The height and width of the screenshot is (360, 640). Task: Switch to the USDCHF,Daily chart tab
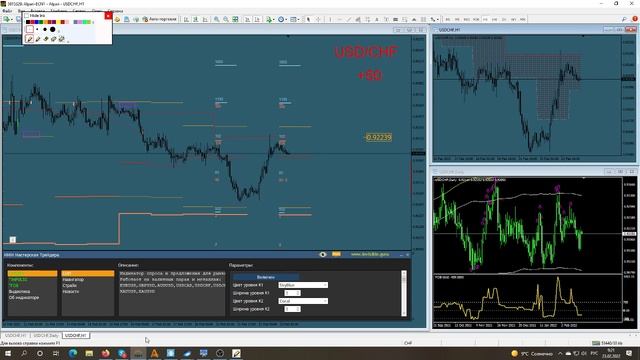pos(46,335)
